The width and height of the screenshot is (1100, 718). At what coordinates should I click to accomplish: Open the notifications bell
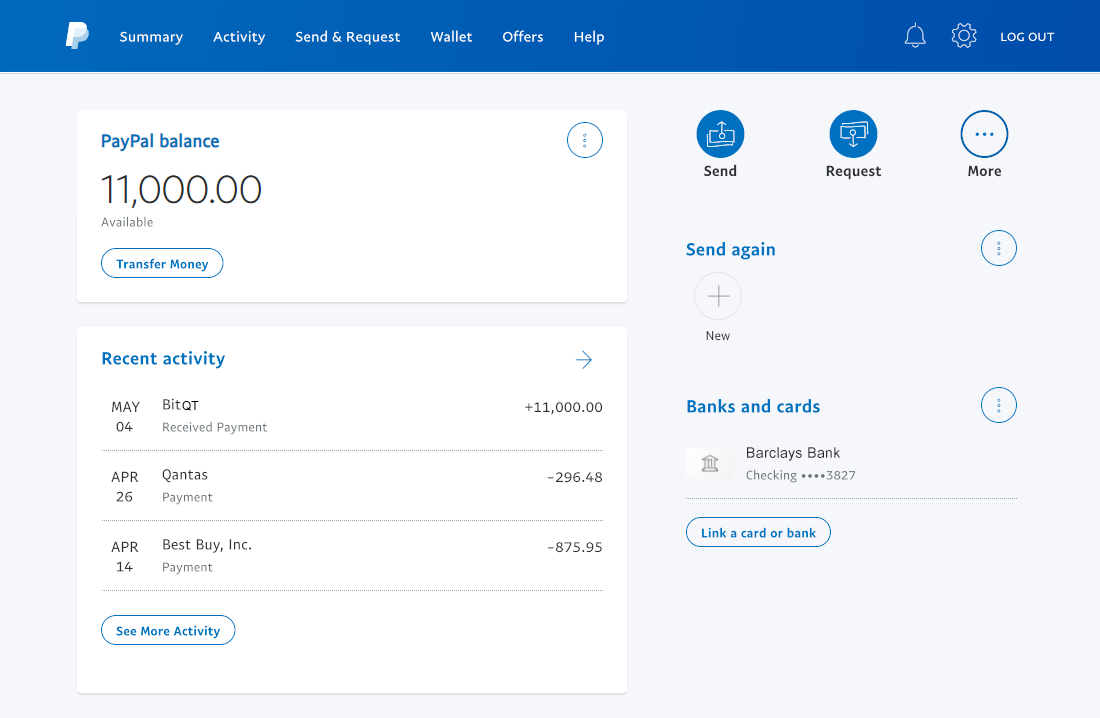[915, 37]
